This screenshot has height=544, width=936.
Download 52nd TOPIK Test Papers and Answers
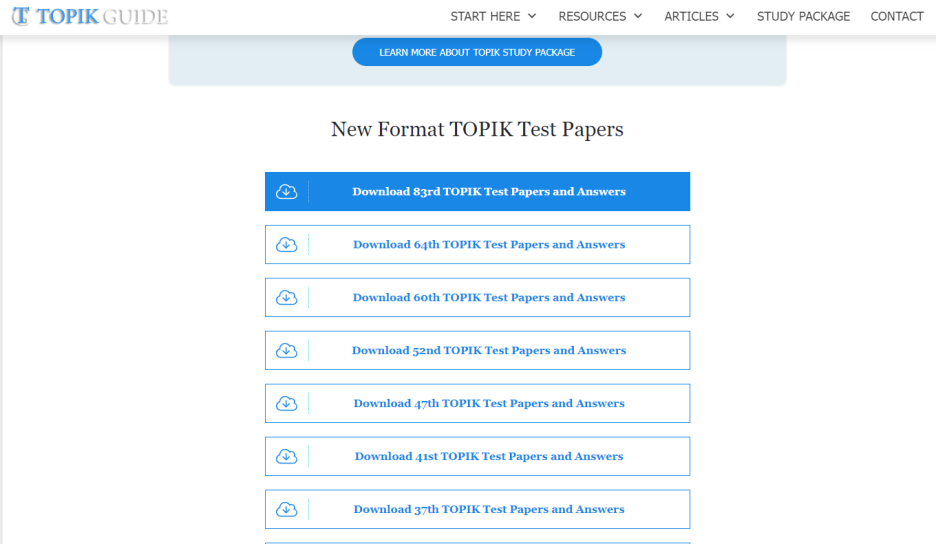point(478,351)
